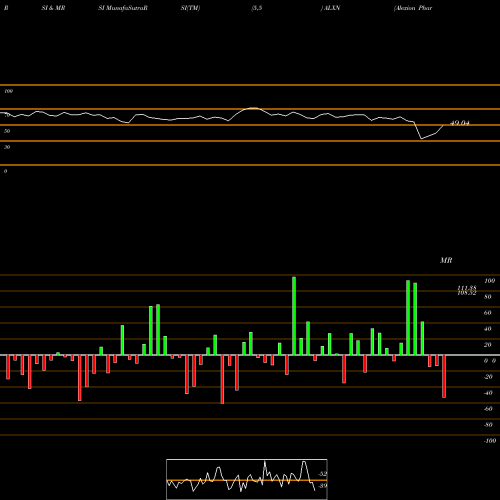Image resolution: width=500 pixels, height=500 pixels.
Task: Click the last red MR bar
Action: point(444,376)
